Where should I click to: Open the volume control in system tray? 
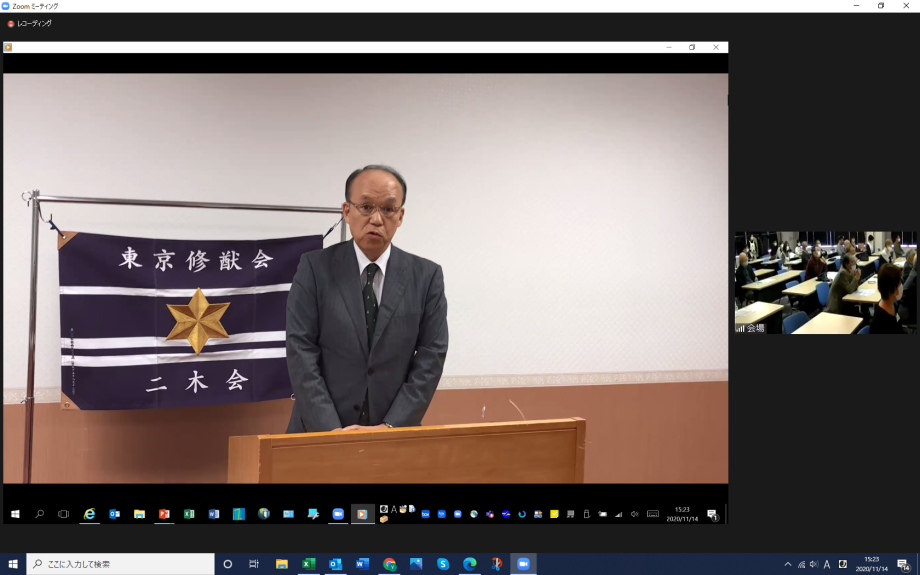814,564
